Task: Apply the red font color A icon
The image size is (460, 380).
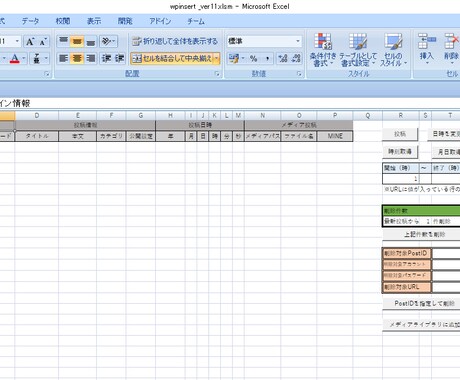Action: coord(14,59)
